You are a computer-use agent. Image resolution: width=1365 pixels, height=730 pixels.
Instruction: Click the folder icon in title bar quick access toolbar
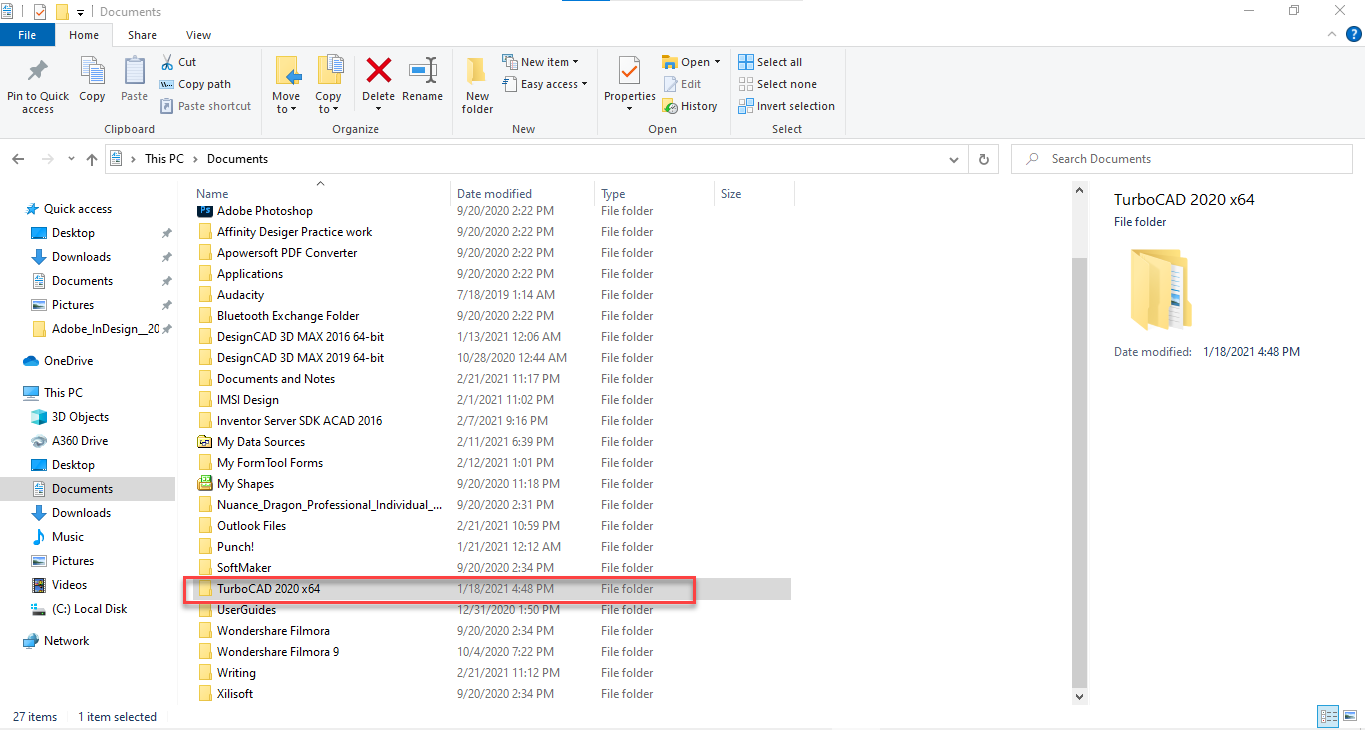pyautogui.click(x=62, y=12)
